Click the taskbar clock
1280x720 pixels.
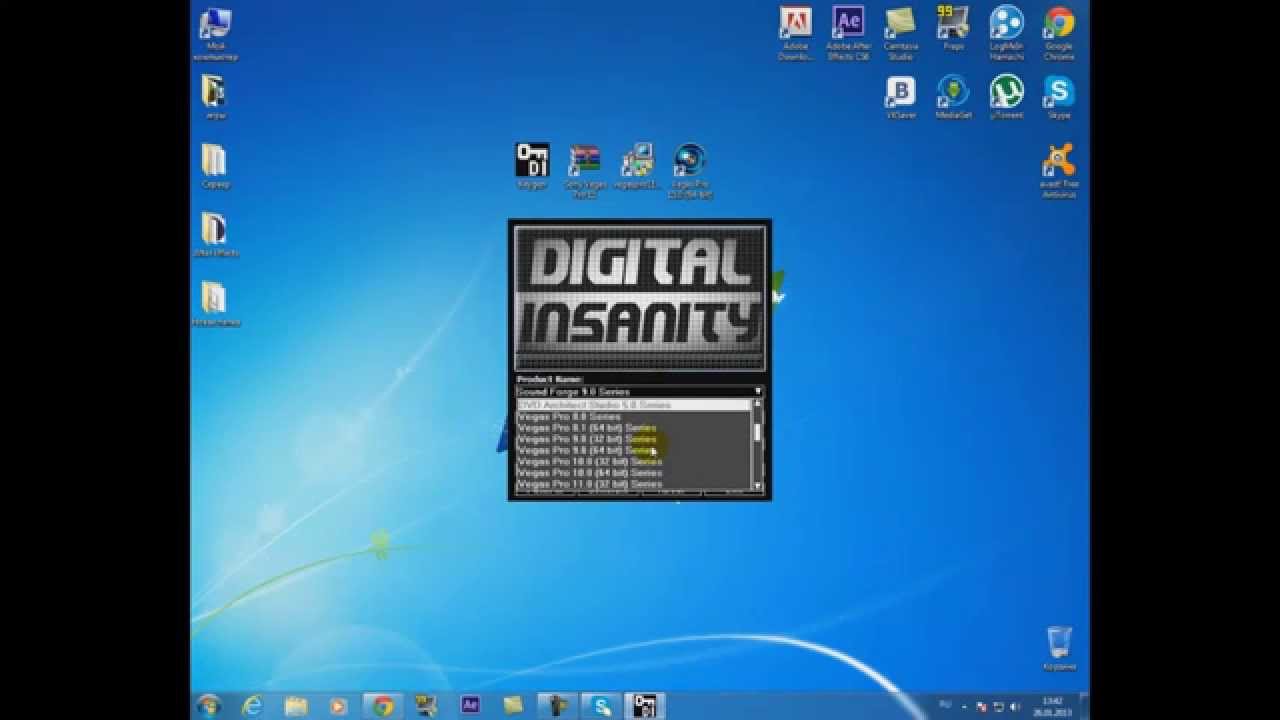point(1051,706)
